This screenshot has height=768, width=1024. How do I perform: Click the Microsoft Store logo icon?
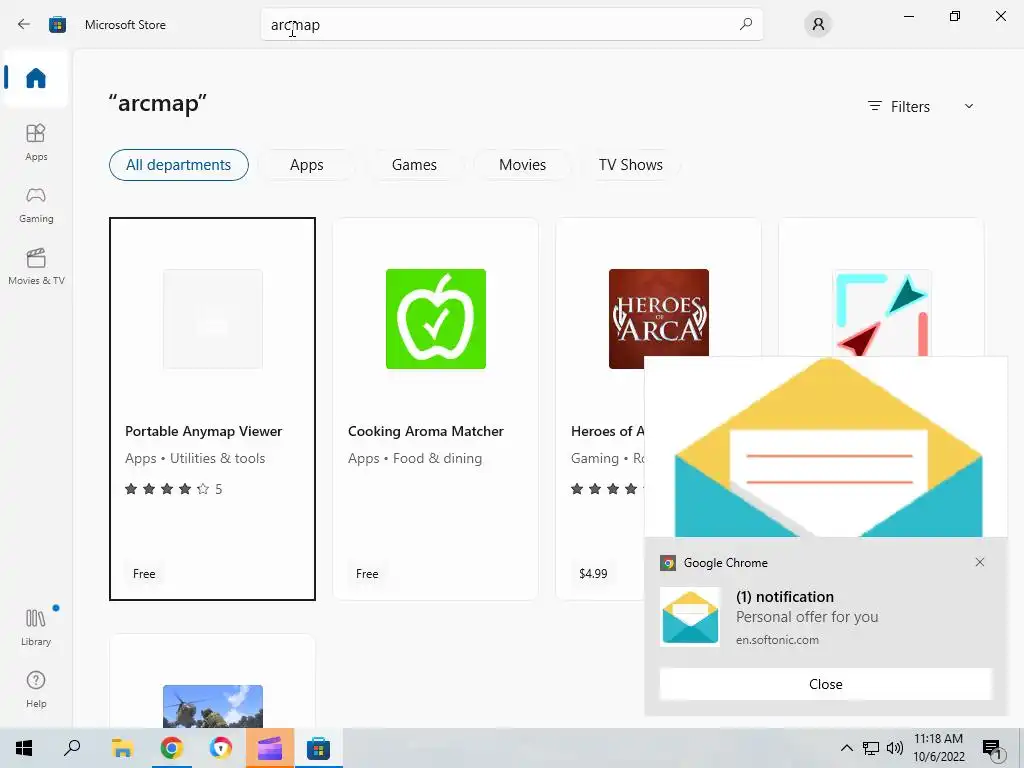(57, 24)
